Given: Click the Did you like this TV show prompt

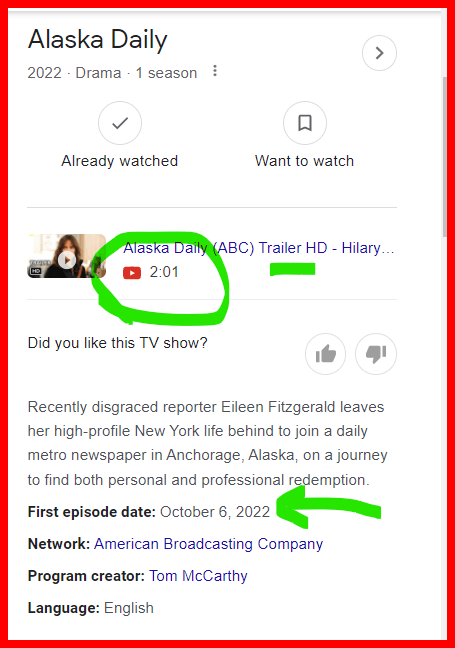Looking at the screenshot, I should 117,343.
